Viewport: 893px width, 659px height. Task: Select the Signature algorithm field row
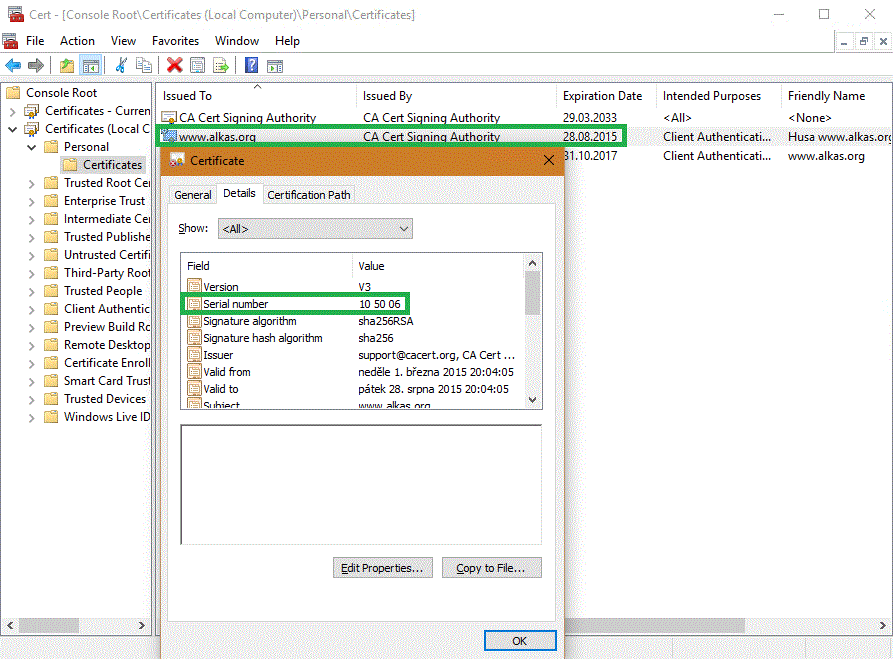[x=249, y=321]
